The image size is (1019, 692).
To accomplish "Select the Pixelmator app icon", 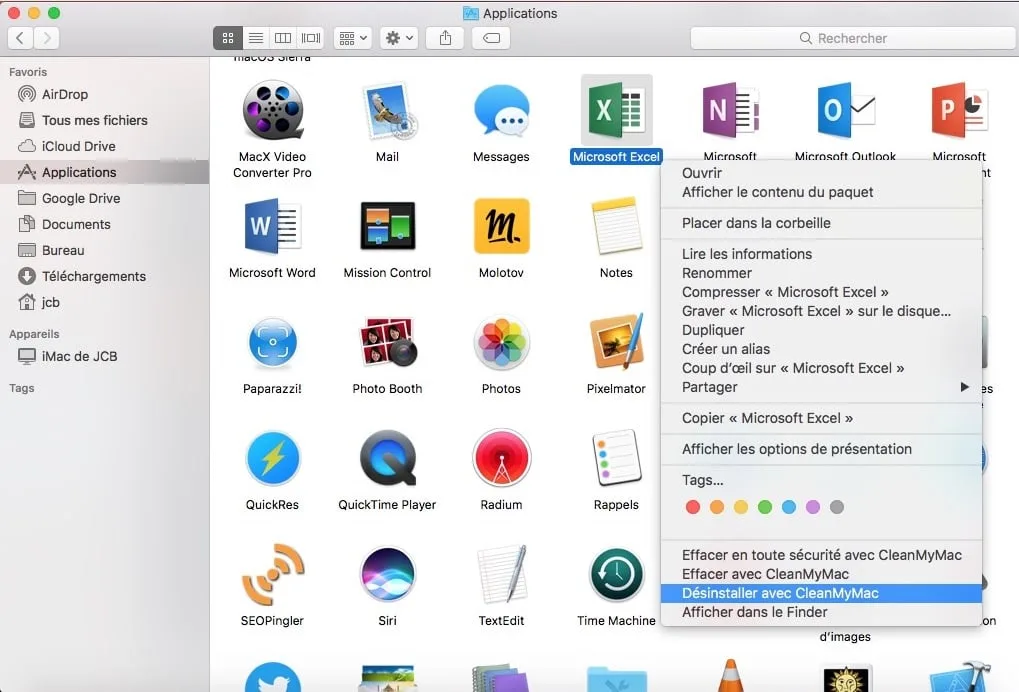I will pos(616,342).
